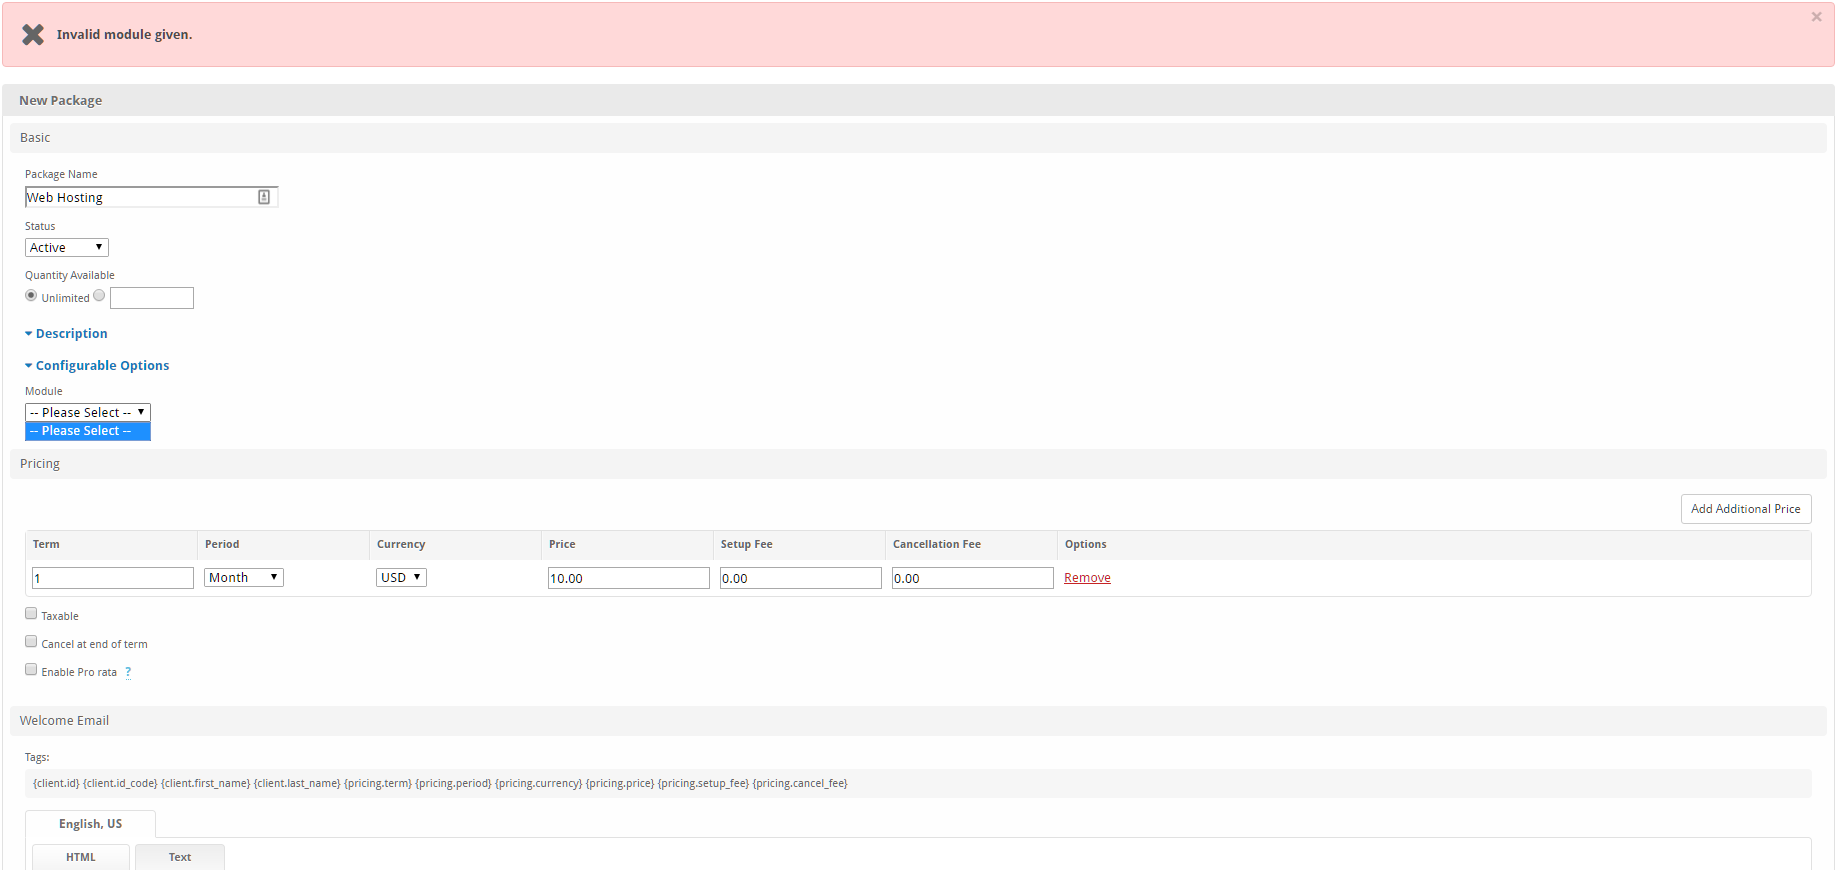Click the {pricing.term} tag text
Screen dimensions: 1846x870
(378, 783)
